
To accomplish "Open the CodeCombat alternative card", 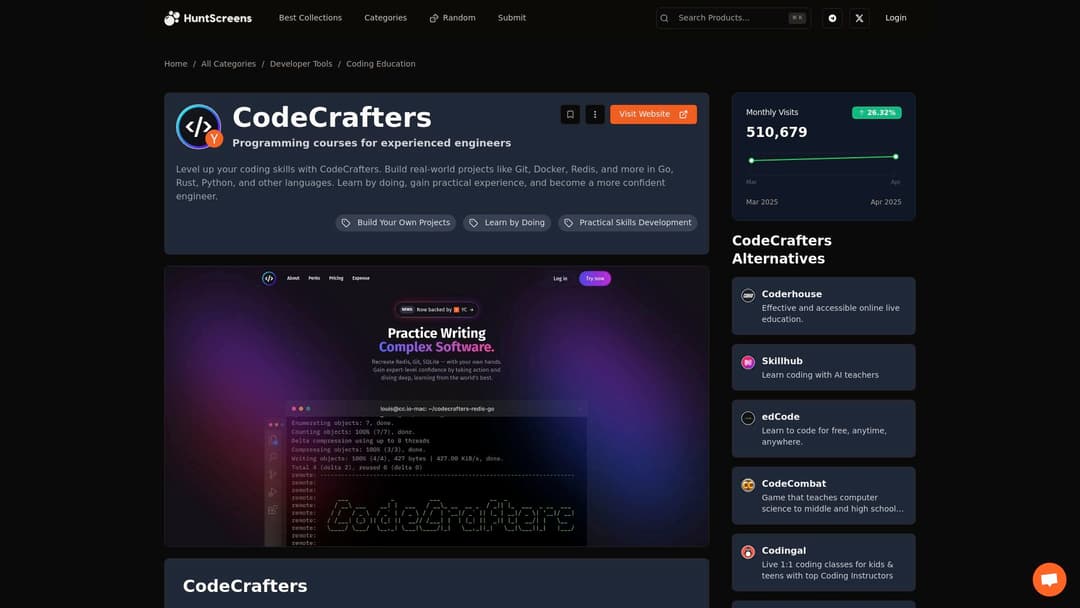I will pyautogui.click(x=823, y=495).
